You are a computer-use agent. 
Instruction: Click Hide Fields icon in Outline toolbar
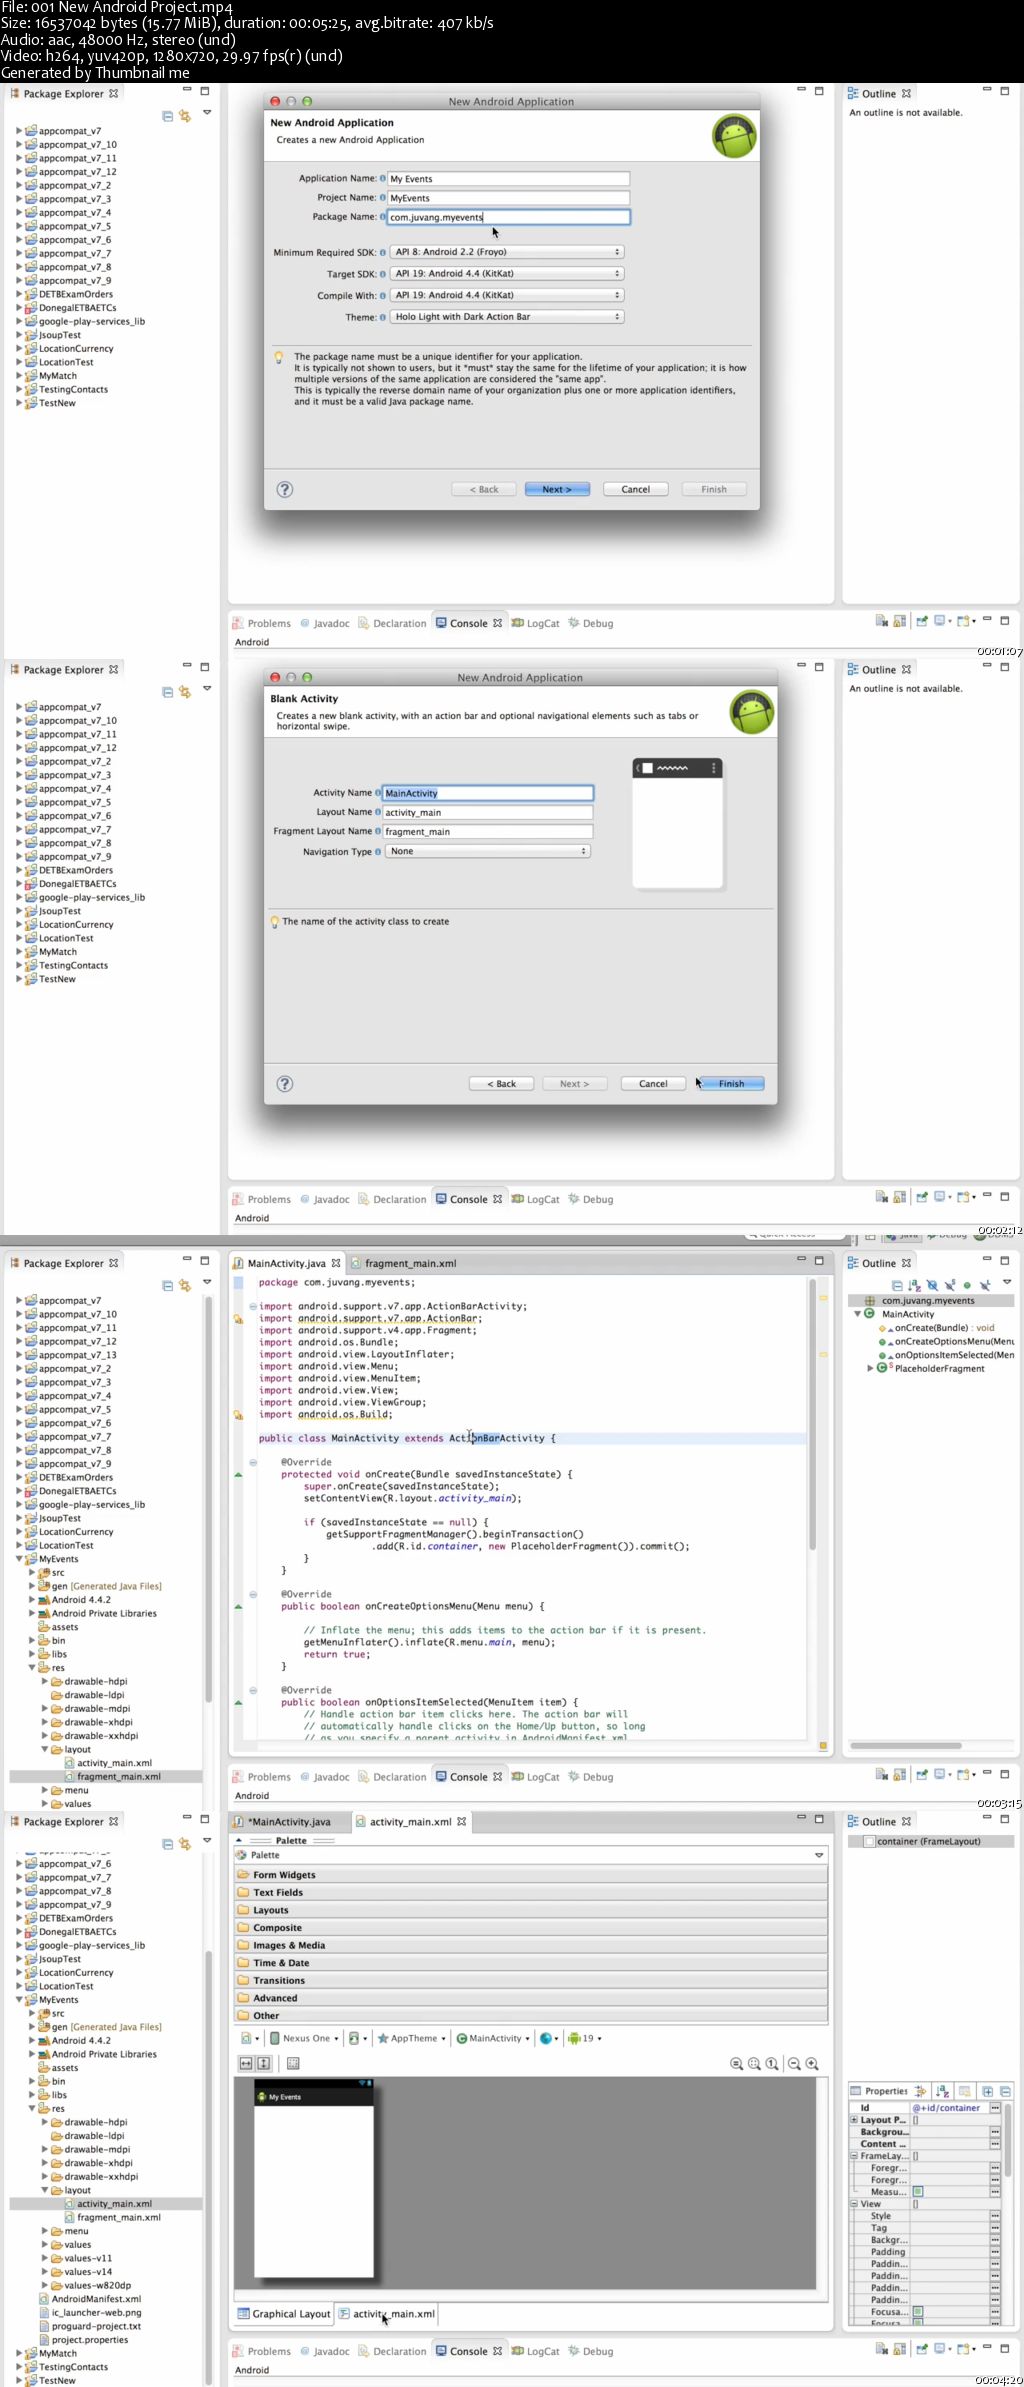pyautogui.click(x=932, y=1285)
